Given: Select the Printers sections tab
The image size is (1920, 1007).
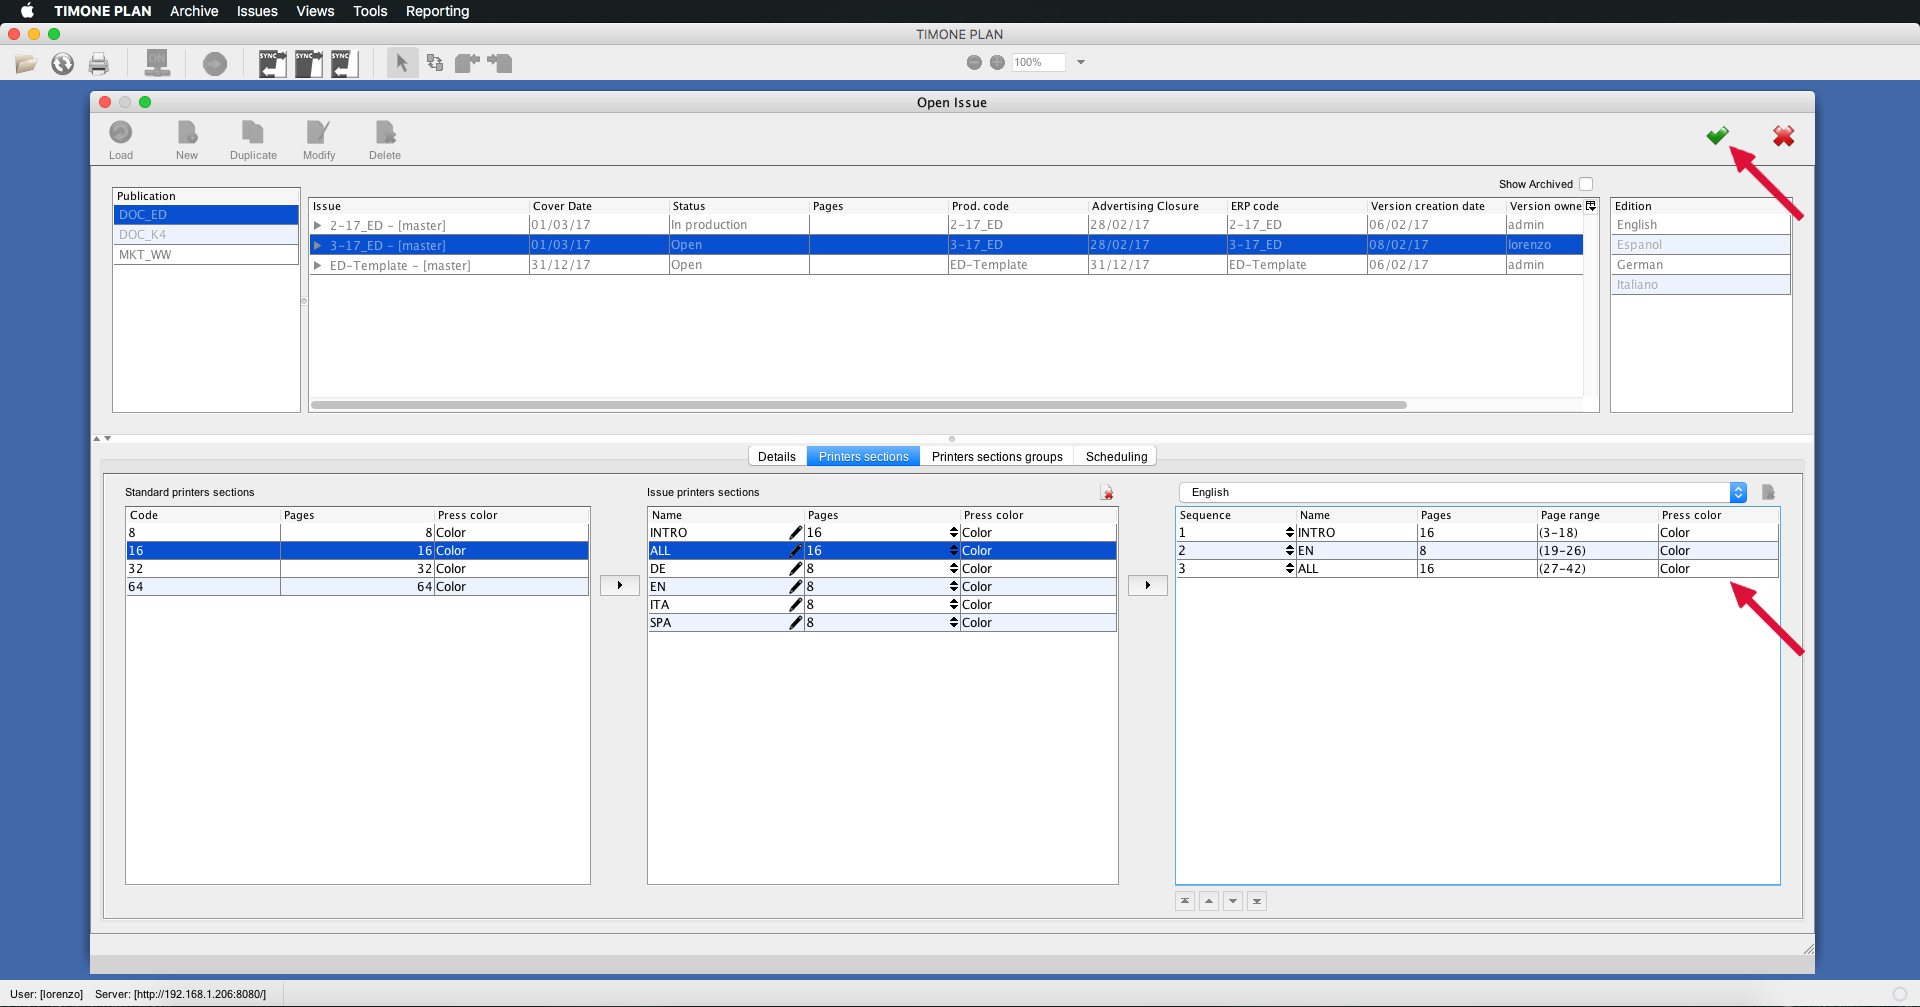Looking at the screenshot, I should [x=864, y=456].
